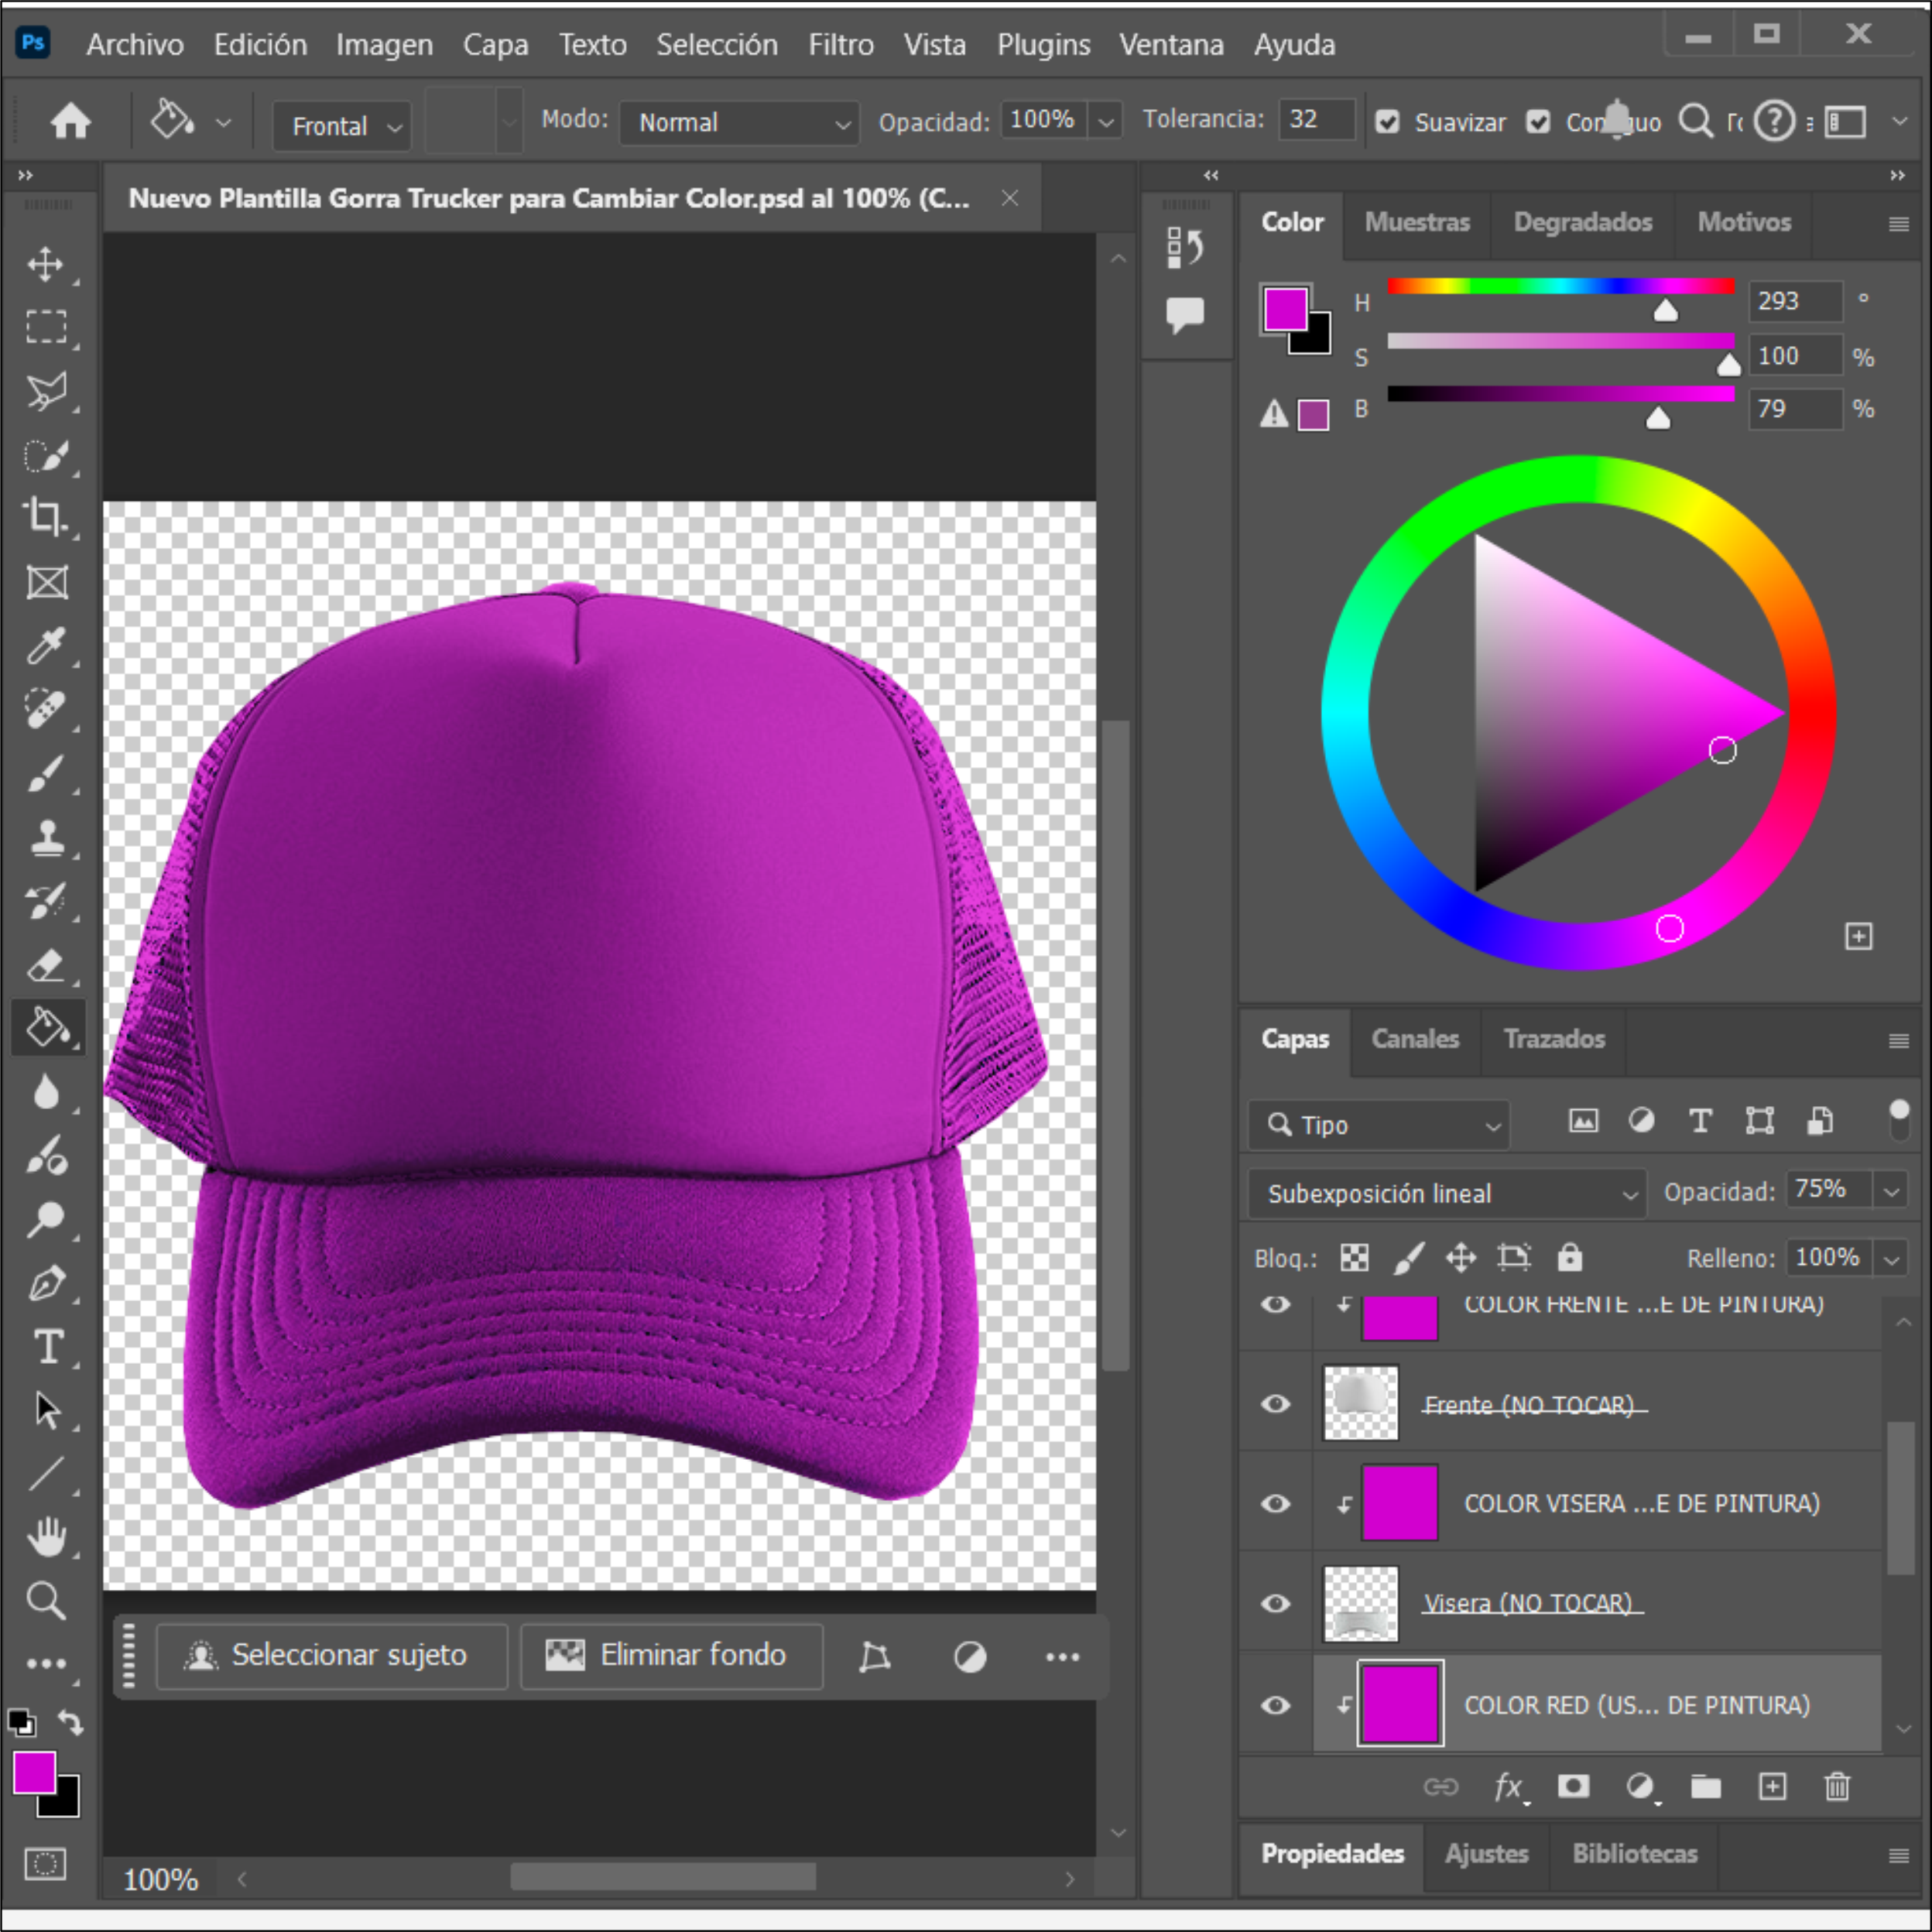Open the Filtro menu

840,45
